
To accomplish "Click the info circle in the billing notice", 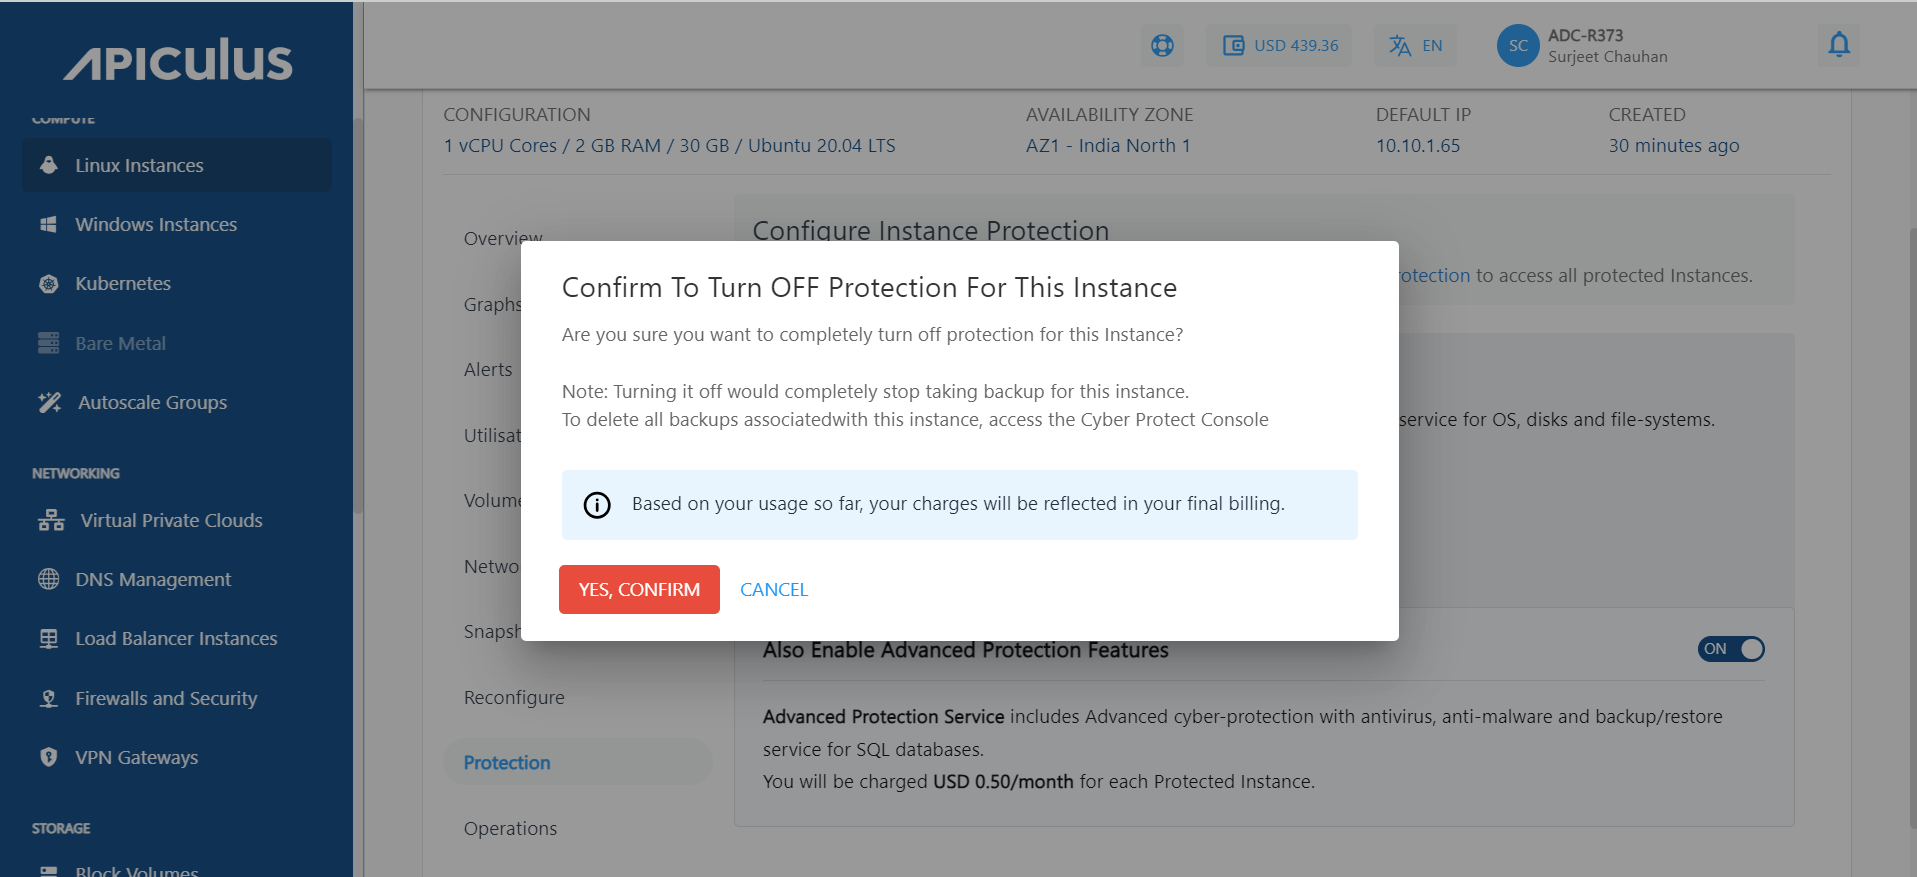I will [x=597, y=505].
